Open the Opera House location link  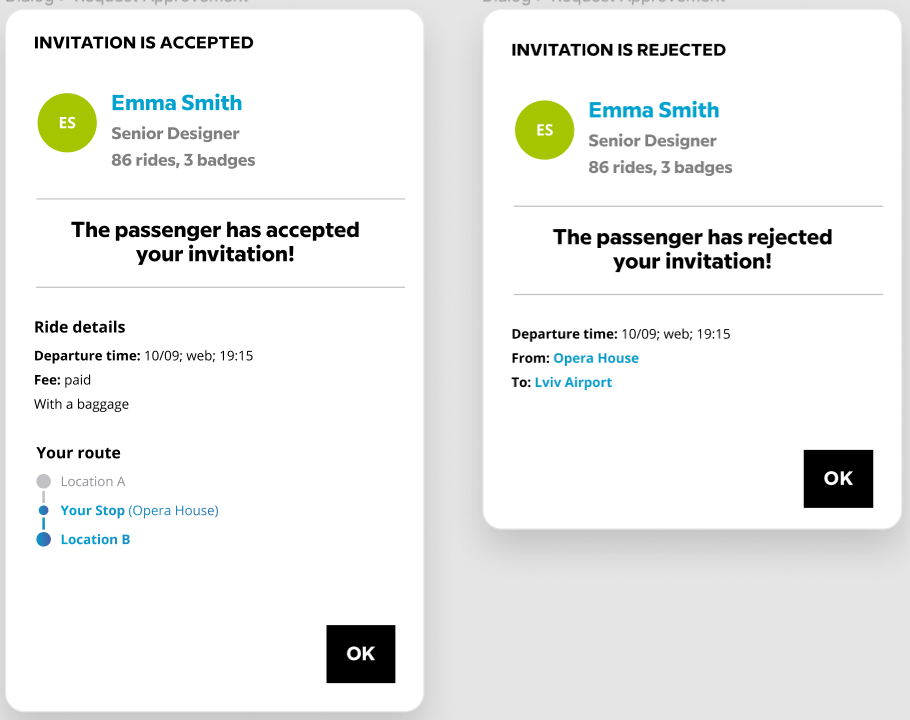(596, 357)
